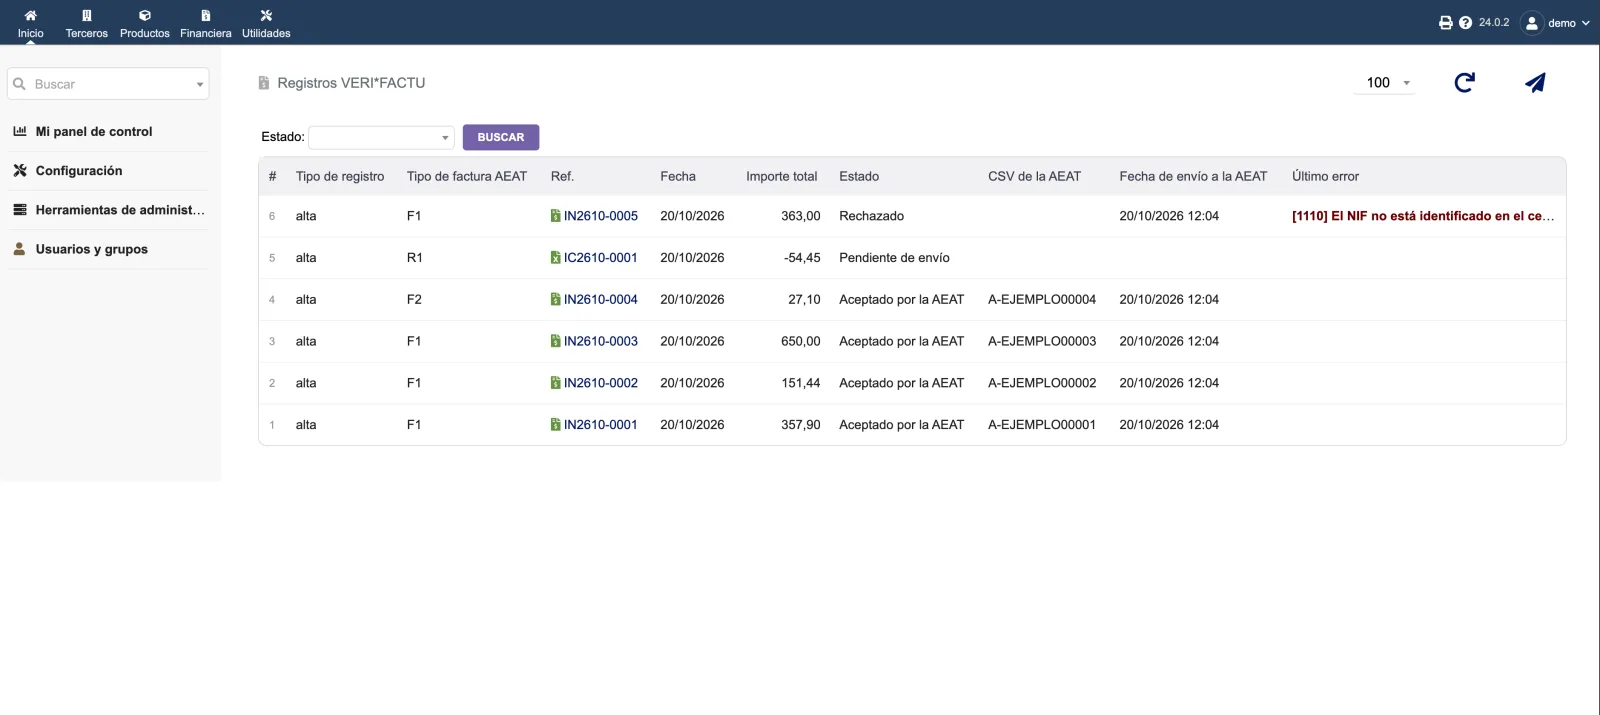Open the Estado filter dropdown
The width and height of the screenshot is (1600, 715).
[x=382, y=137]
